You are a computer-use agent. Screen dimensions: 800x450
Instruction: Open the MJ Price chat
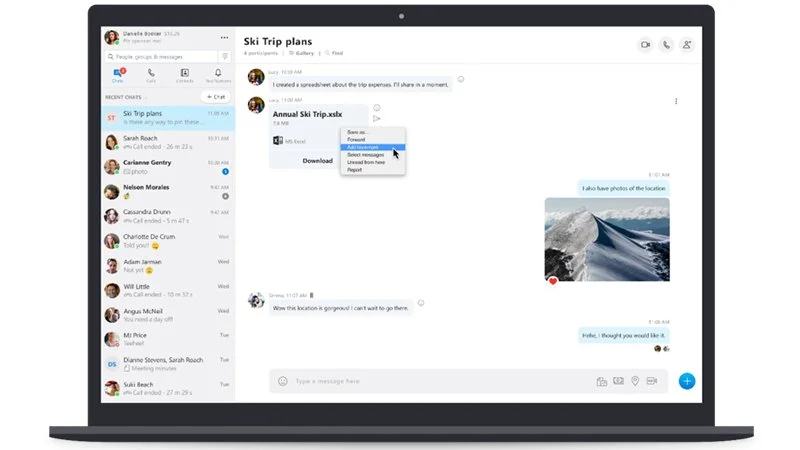point(168,339)
